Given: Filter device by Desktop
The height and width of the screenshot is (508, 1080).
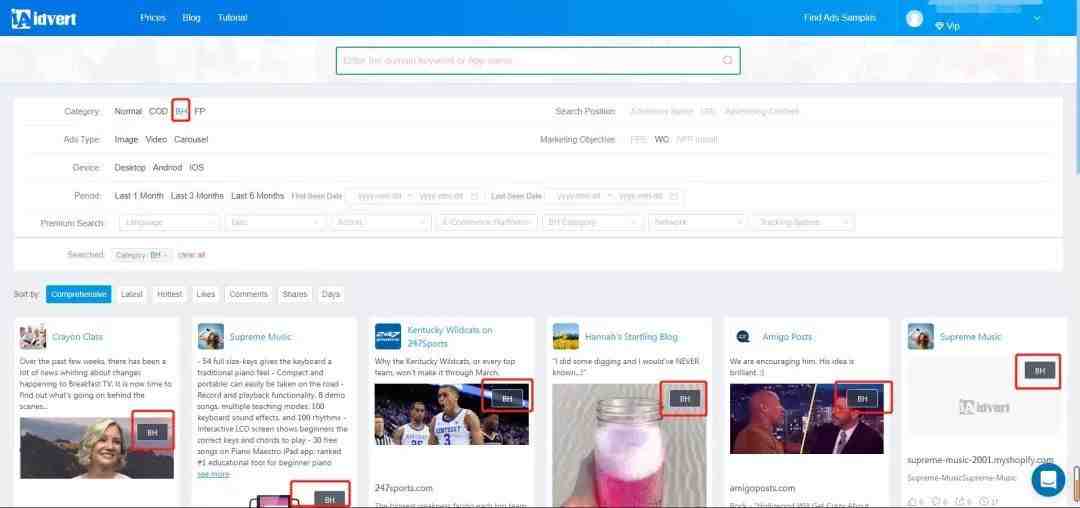Looking at the screenshot, I should click(x=130, y=167).
